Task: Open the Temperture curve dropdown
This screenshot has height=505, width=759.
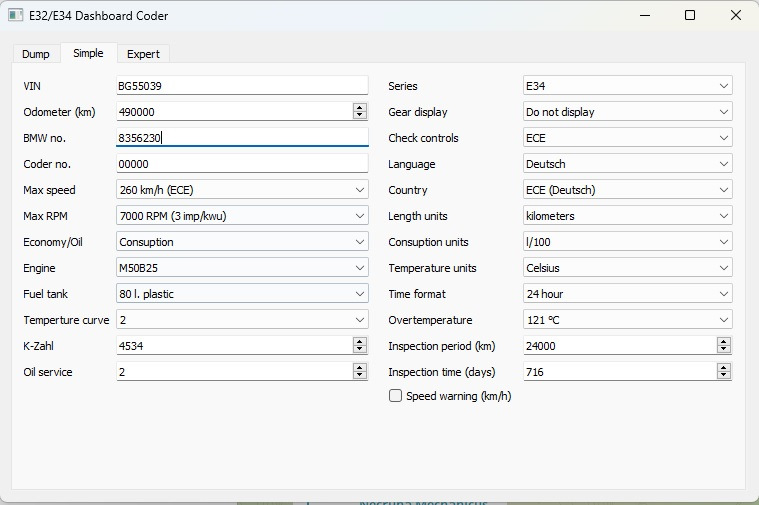Action: coord(242,320)
